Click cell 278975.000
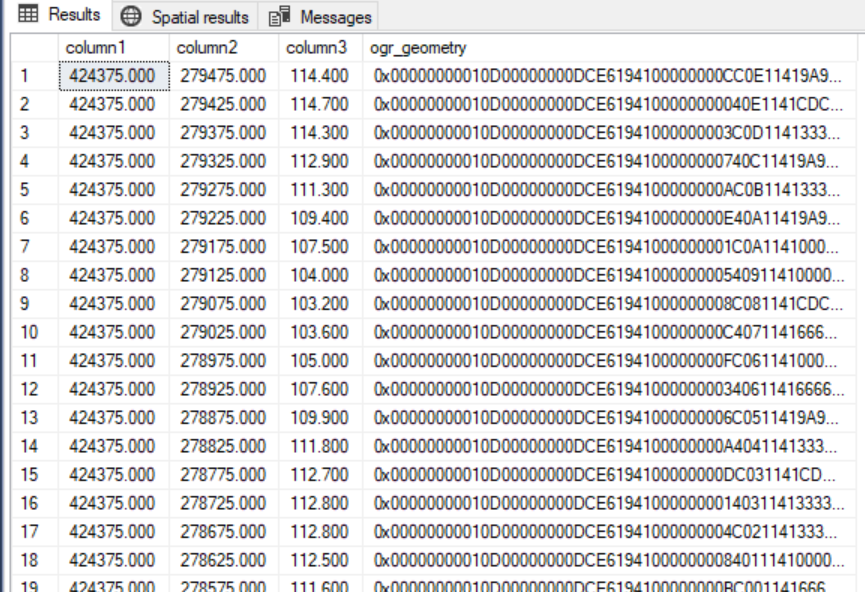865x592 pixels. [x=224, y=361]
